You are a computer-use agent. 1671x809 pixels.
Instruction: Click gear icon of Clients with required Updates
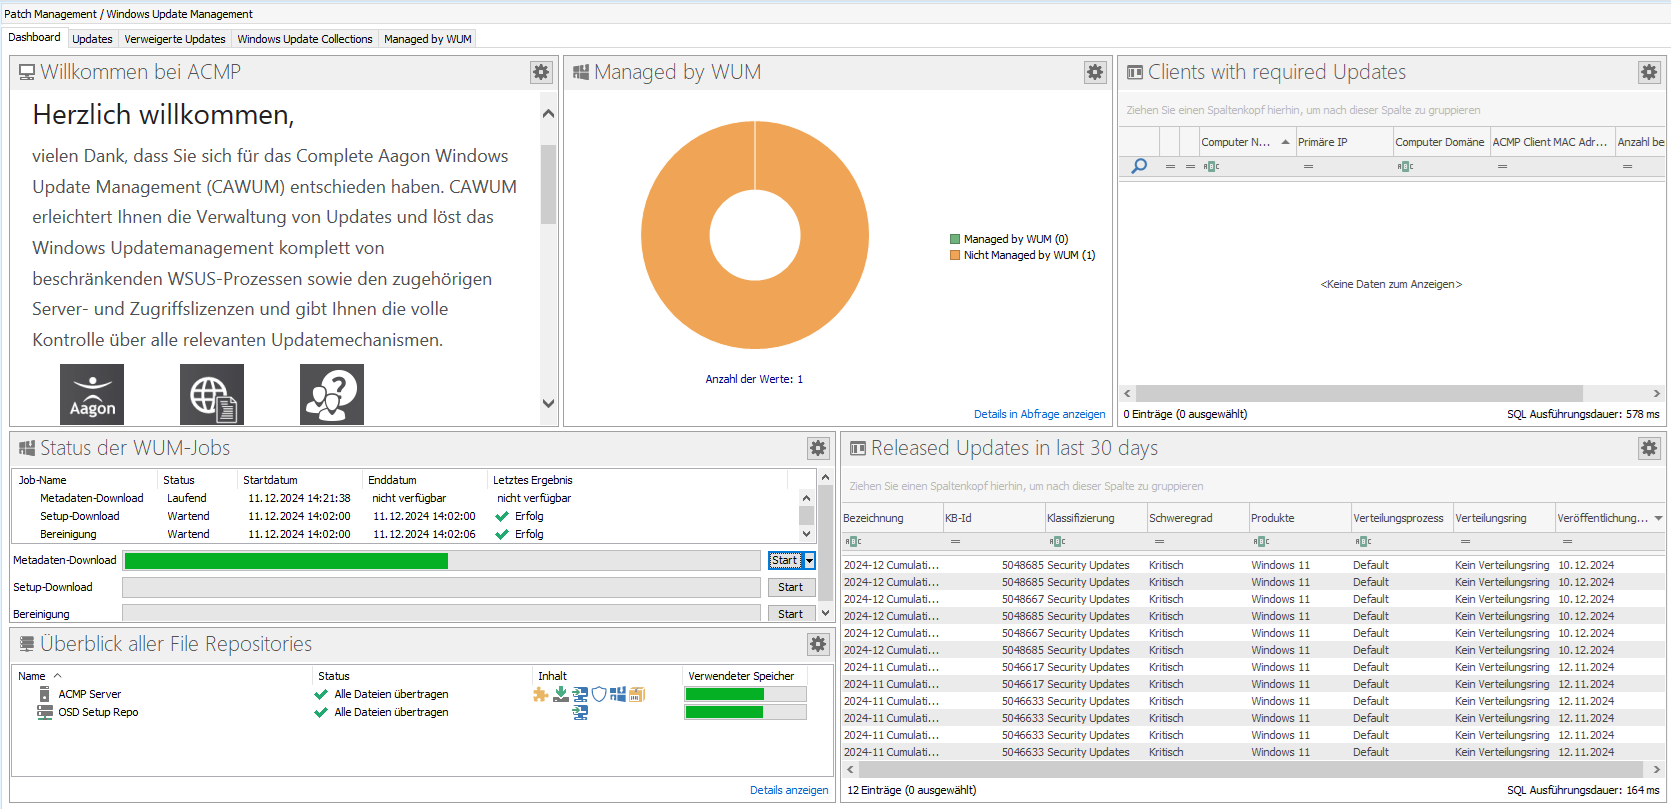click(x=1649, y=72)
